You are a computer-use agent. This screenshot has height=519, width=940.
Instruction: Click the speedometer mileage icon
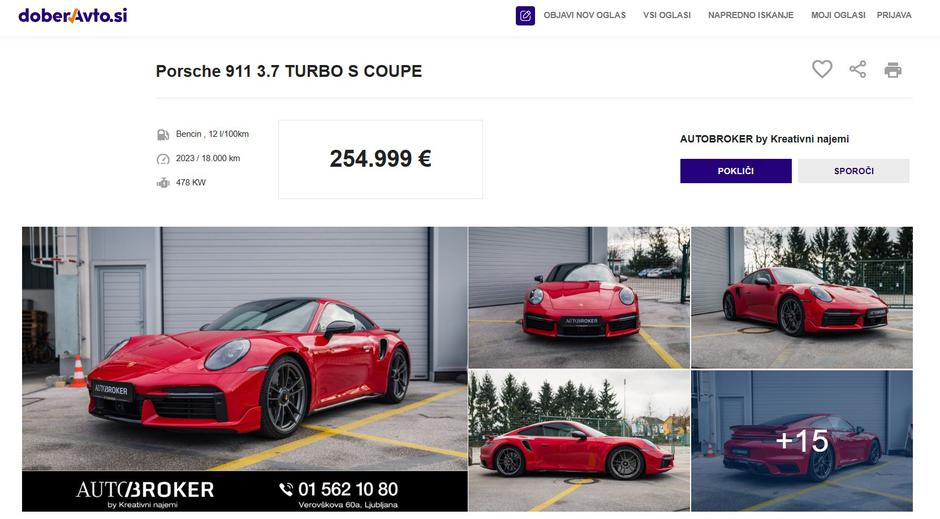(163, 159)
